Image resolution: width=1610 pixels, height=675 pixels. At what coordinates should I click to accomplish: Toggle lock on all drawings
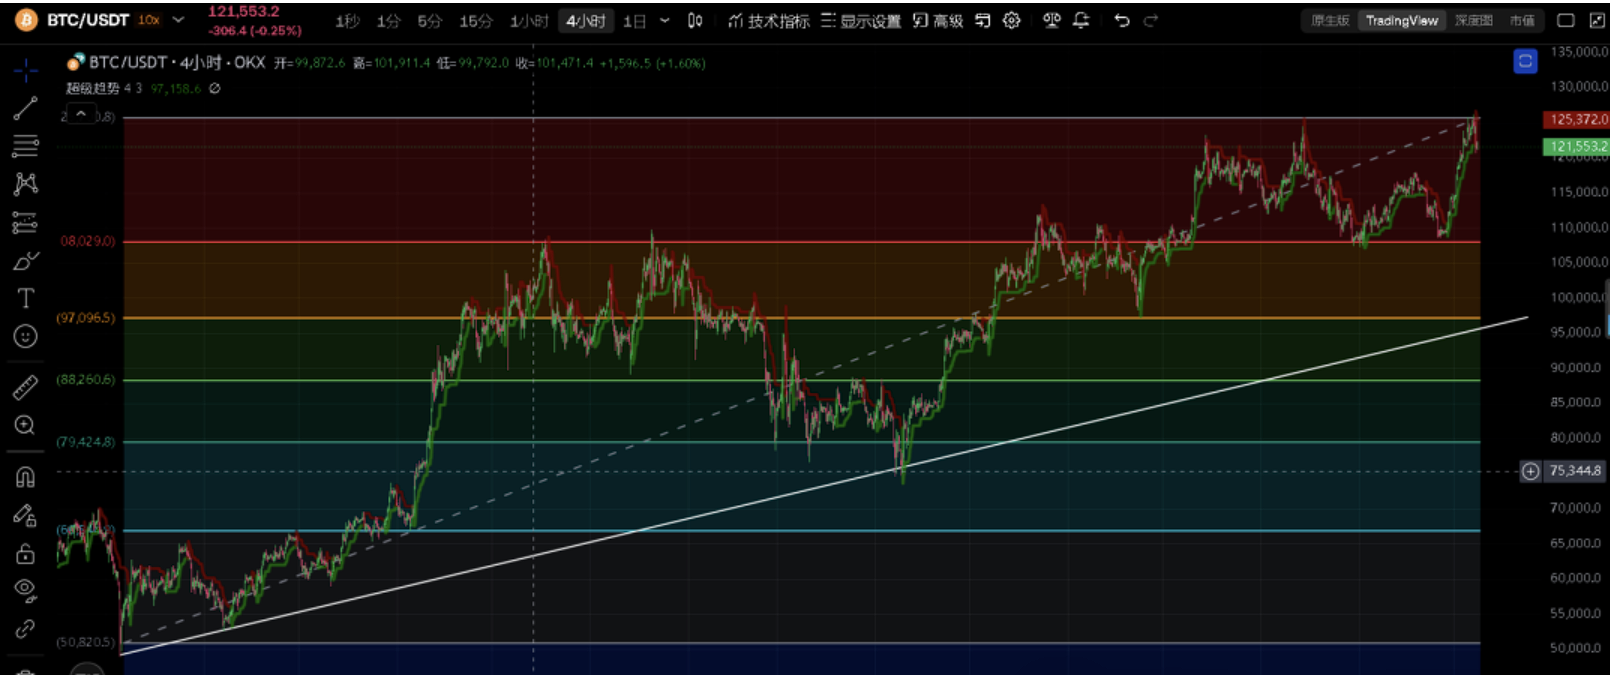click(25, 553)
